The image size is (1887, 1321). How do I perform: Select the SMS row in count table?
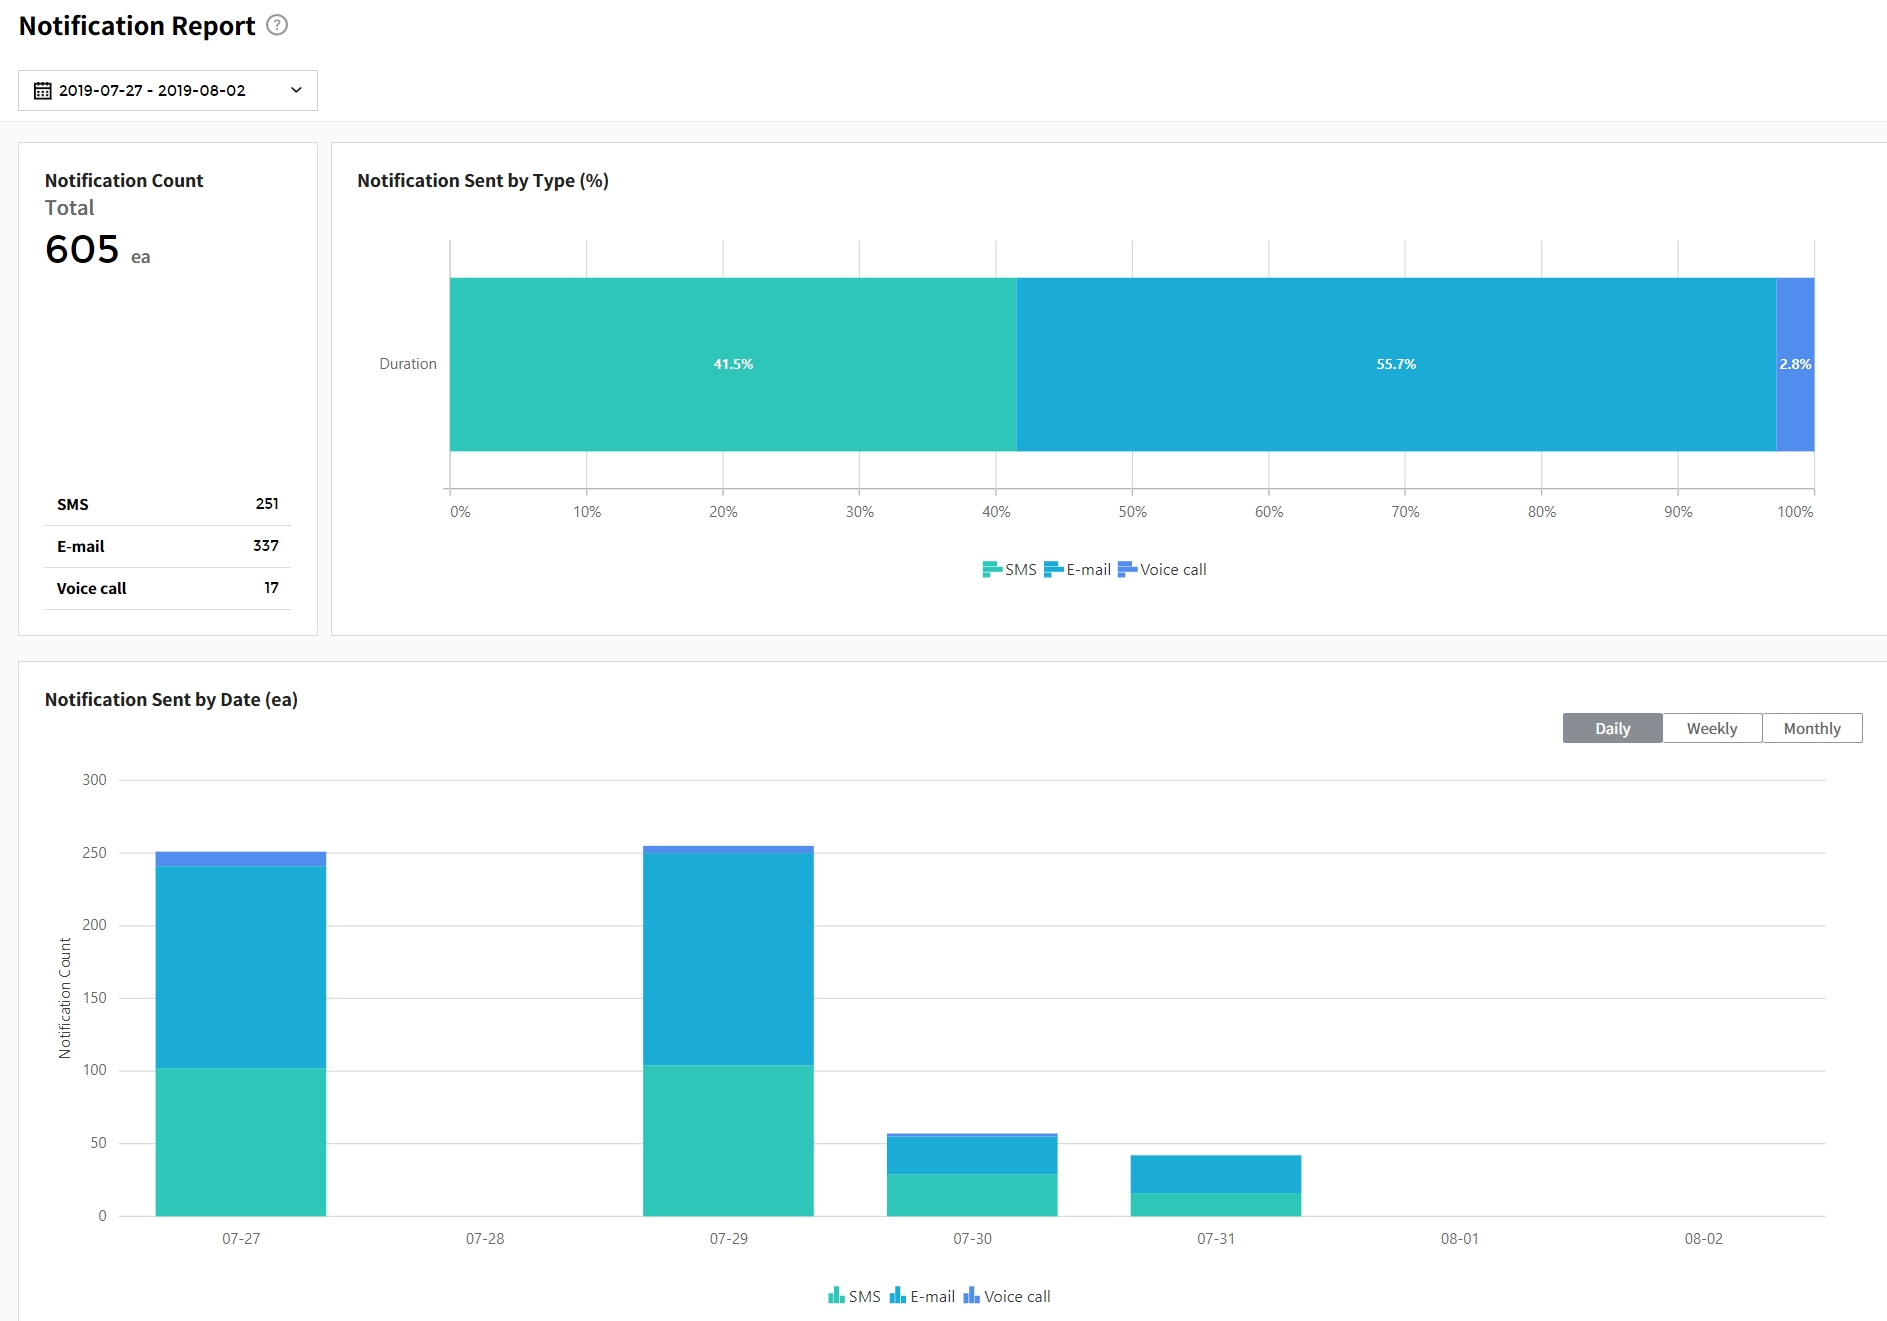tap(167, 504)
